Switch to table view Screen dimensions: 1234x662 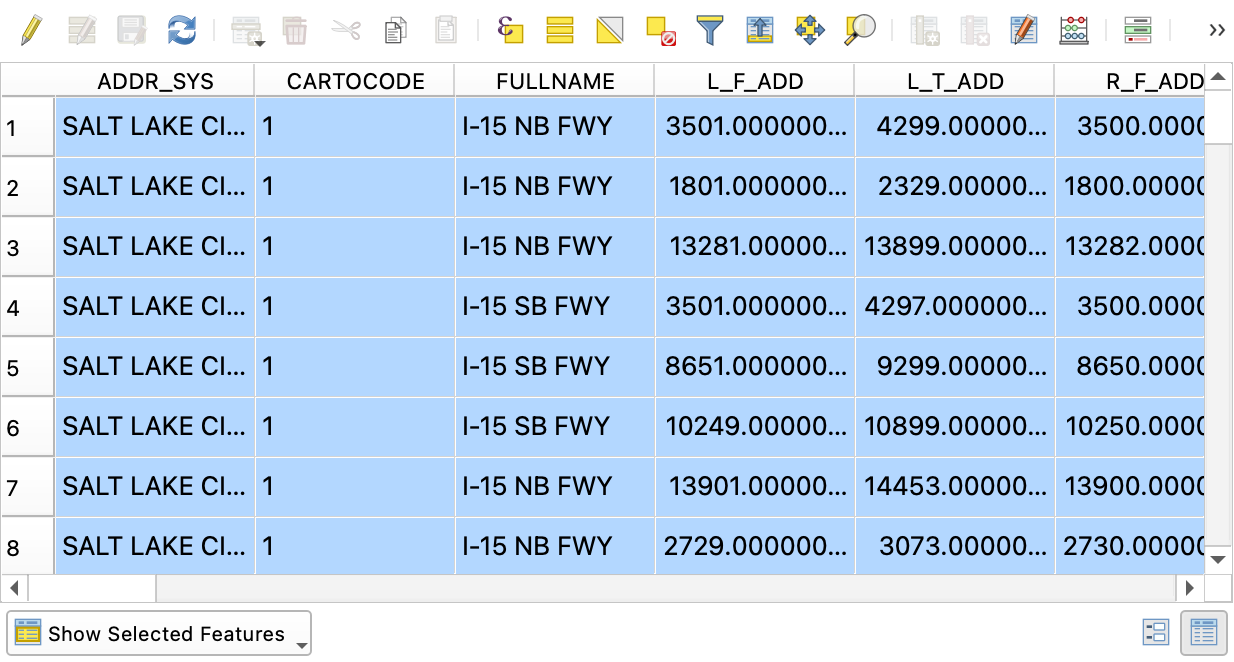coord(1204,632)
